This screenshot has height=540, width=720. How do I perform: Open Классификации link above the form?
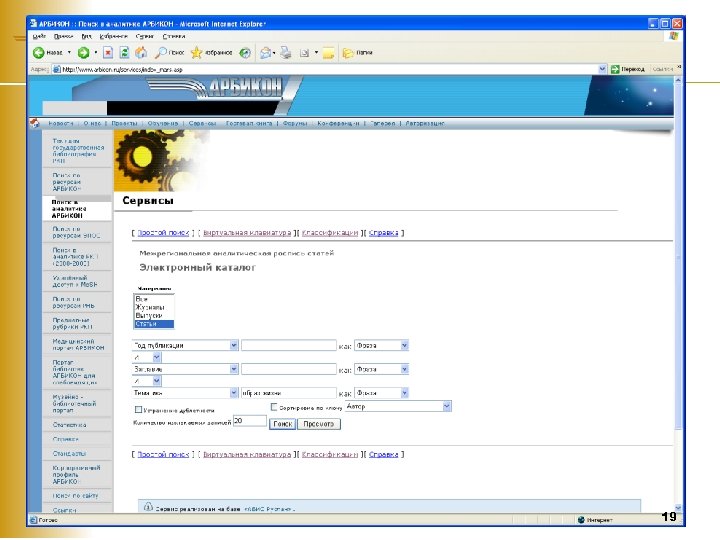pyautogui.click(x=330, y=233)
